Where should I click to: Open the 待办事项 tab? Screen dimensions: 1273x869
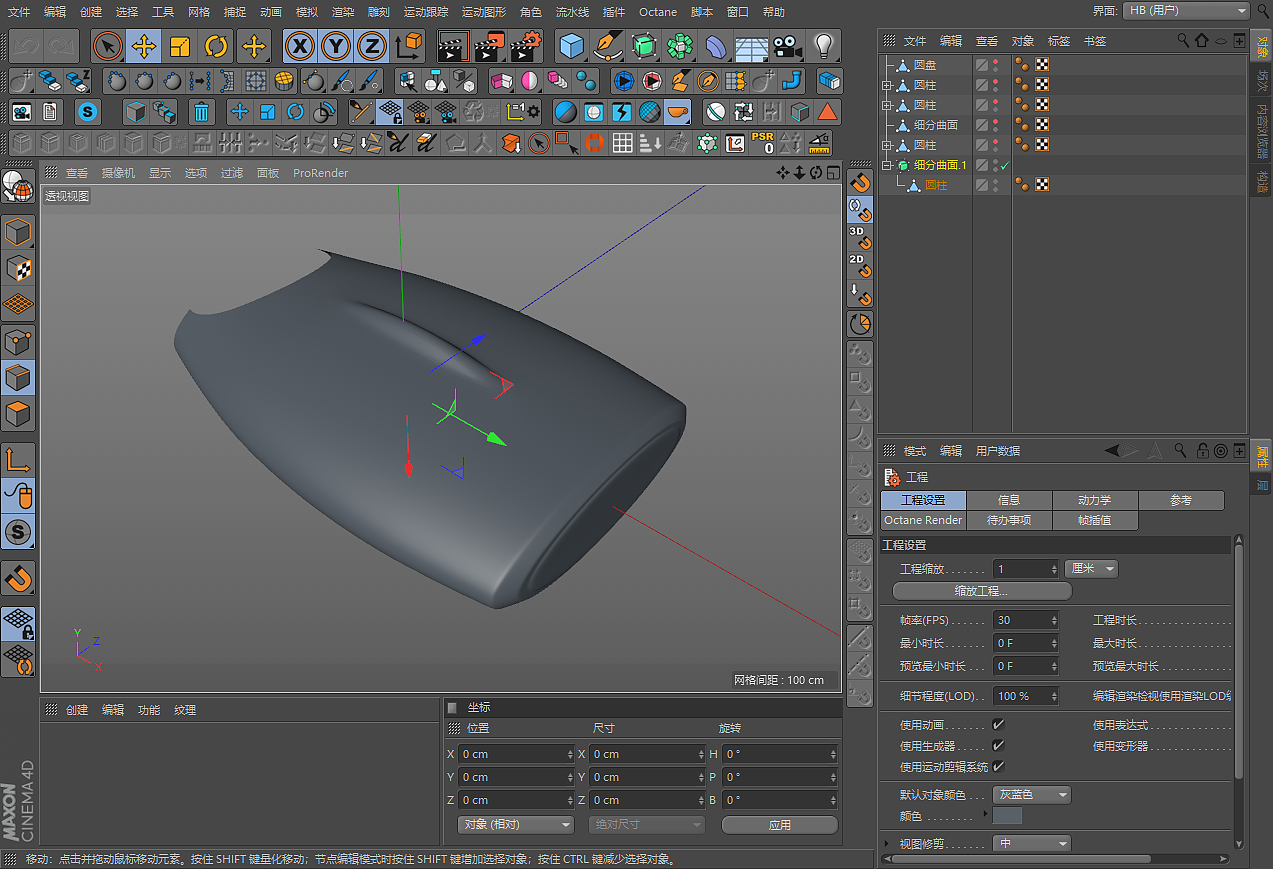[1009, 520]
